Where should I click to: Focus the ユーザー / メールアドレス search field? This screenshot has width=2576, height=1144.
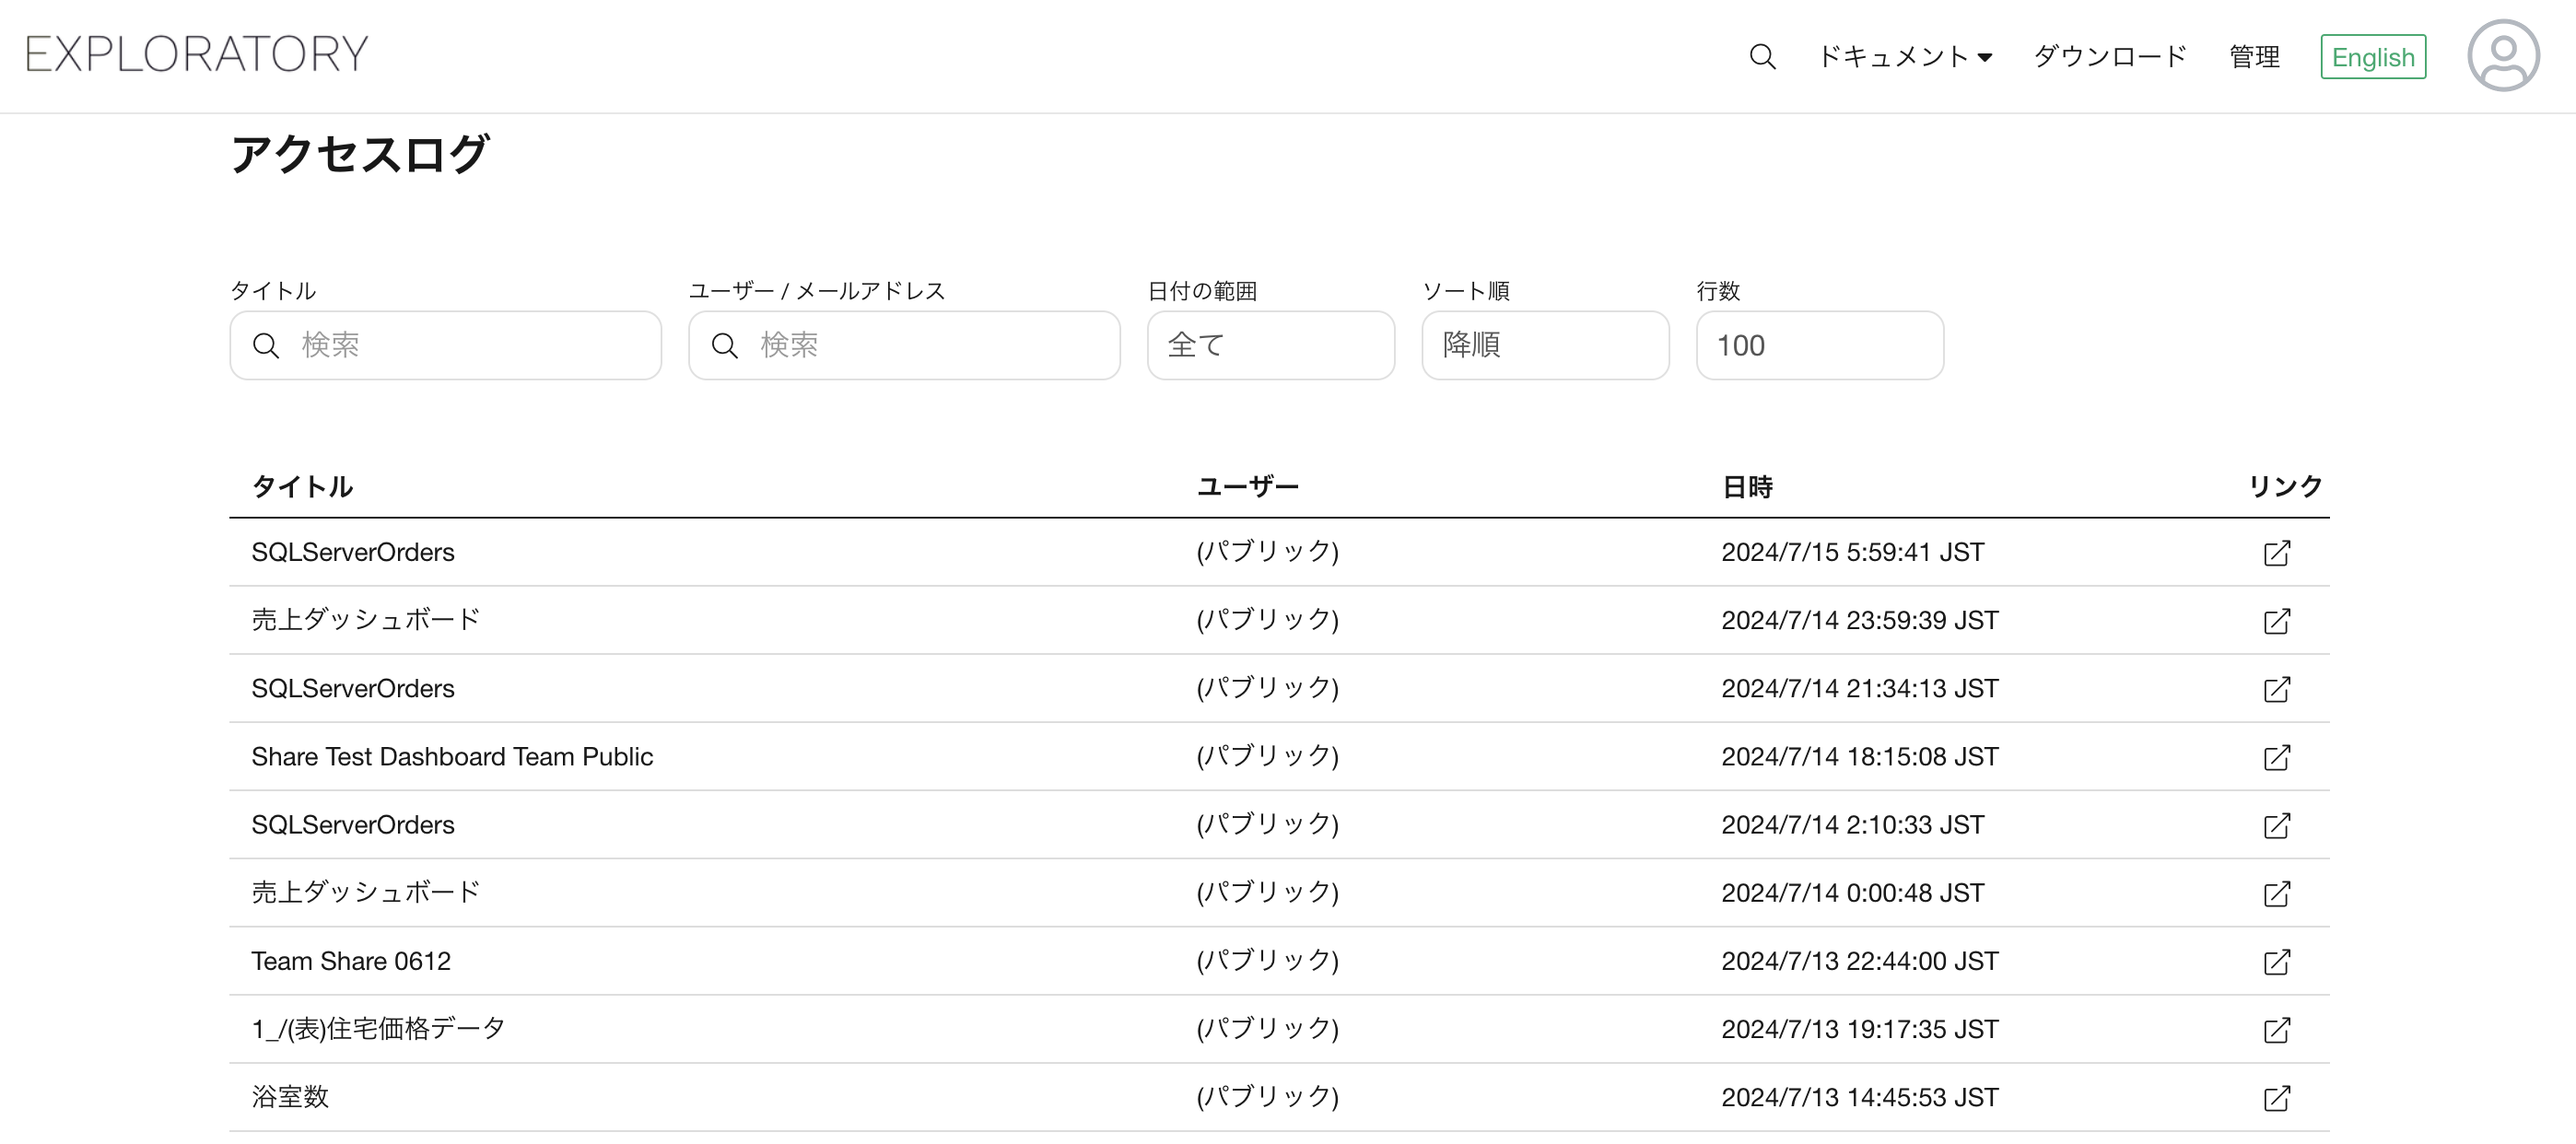click(904, 345)
